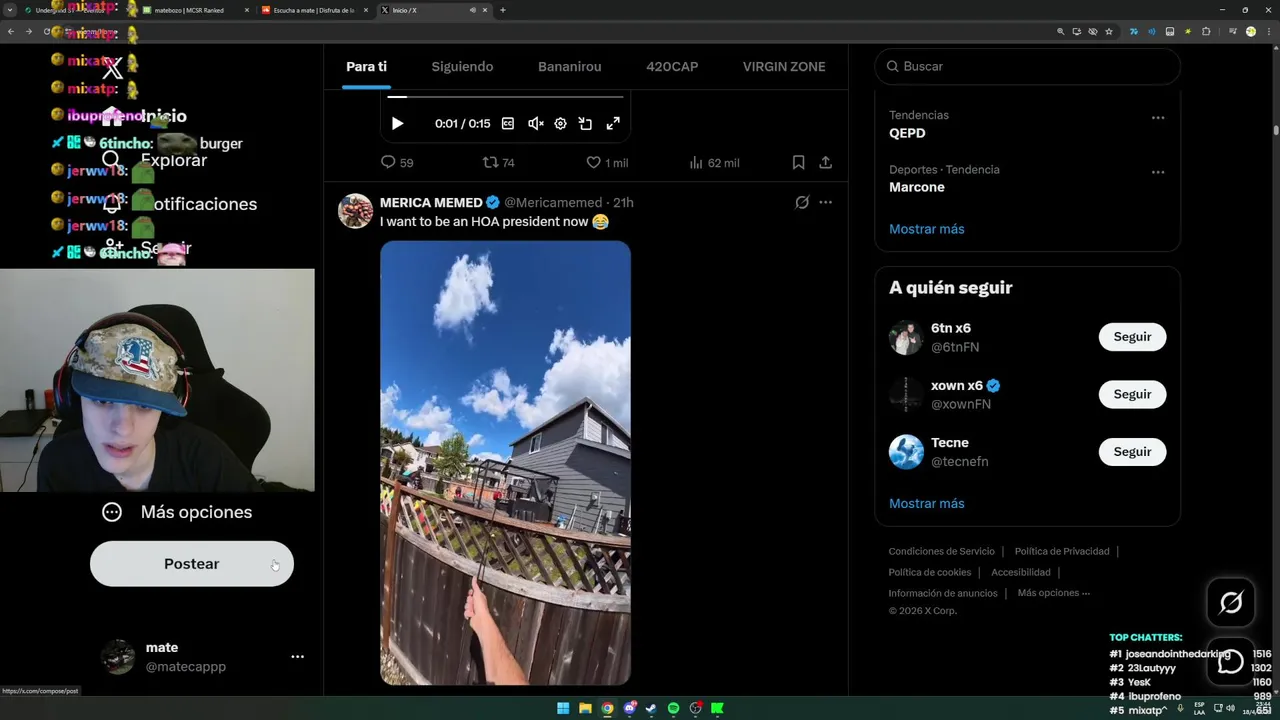Follow Tecne with Seguir button
The image size is (1280, 720).
click(1132, 451)
